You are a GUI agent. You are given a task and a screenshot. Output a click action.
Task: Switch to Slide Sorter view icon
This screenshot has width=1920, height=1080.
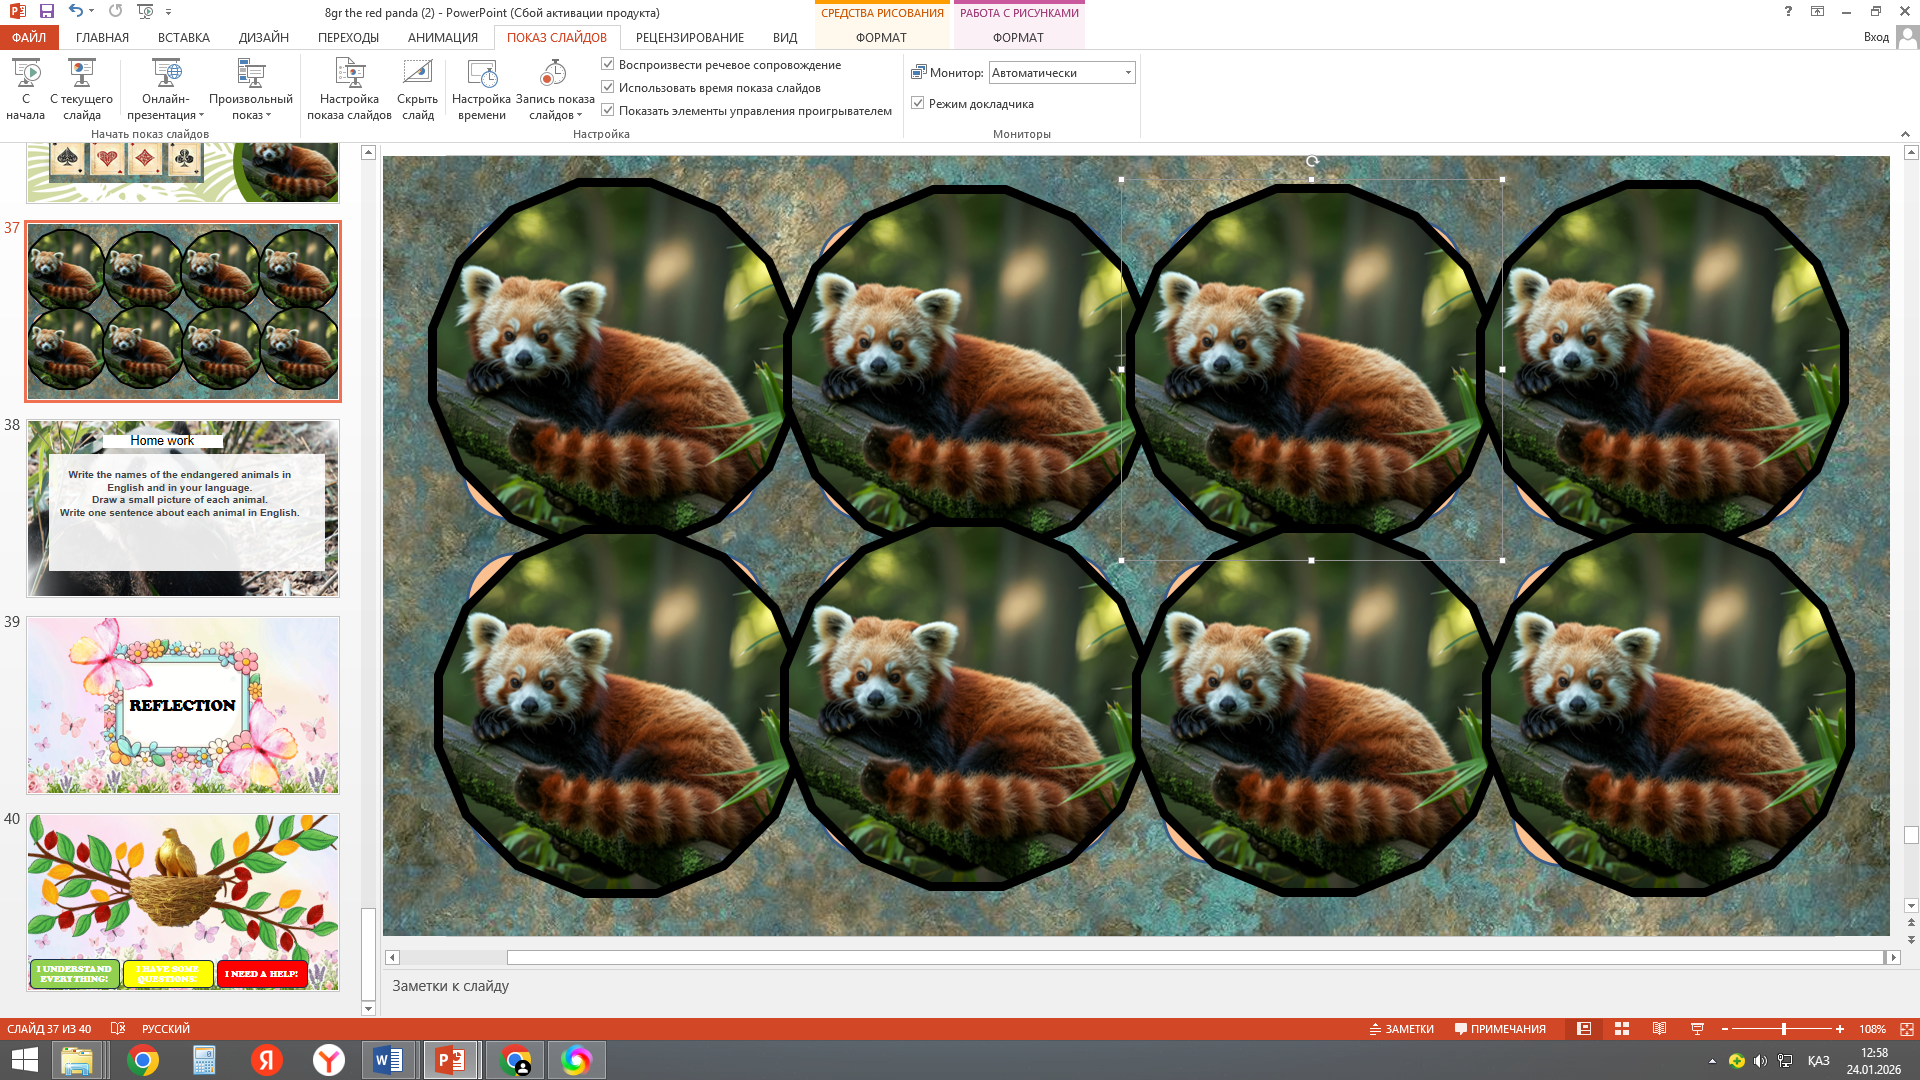point(1622,1029)
